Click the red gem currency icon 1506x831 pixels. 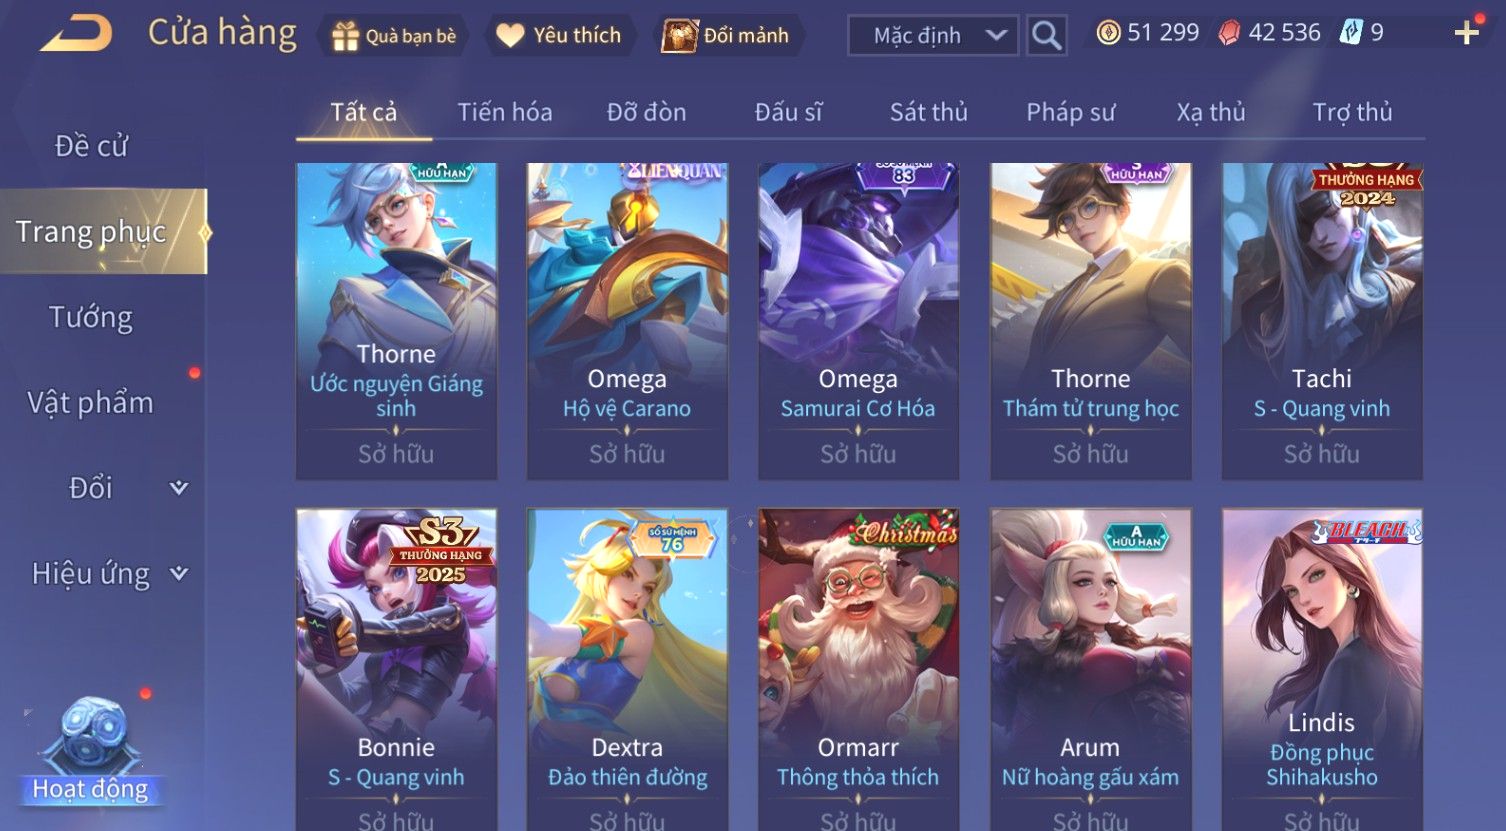click(x=1229, y=34)
